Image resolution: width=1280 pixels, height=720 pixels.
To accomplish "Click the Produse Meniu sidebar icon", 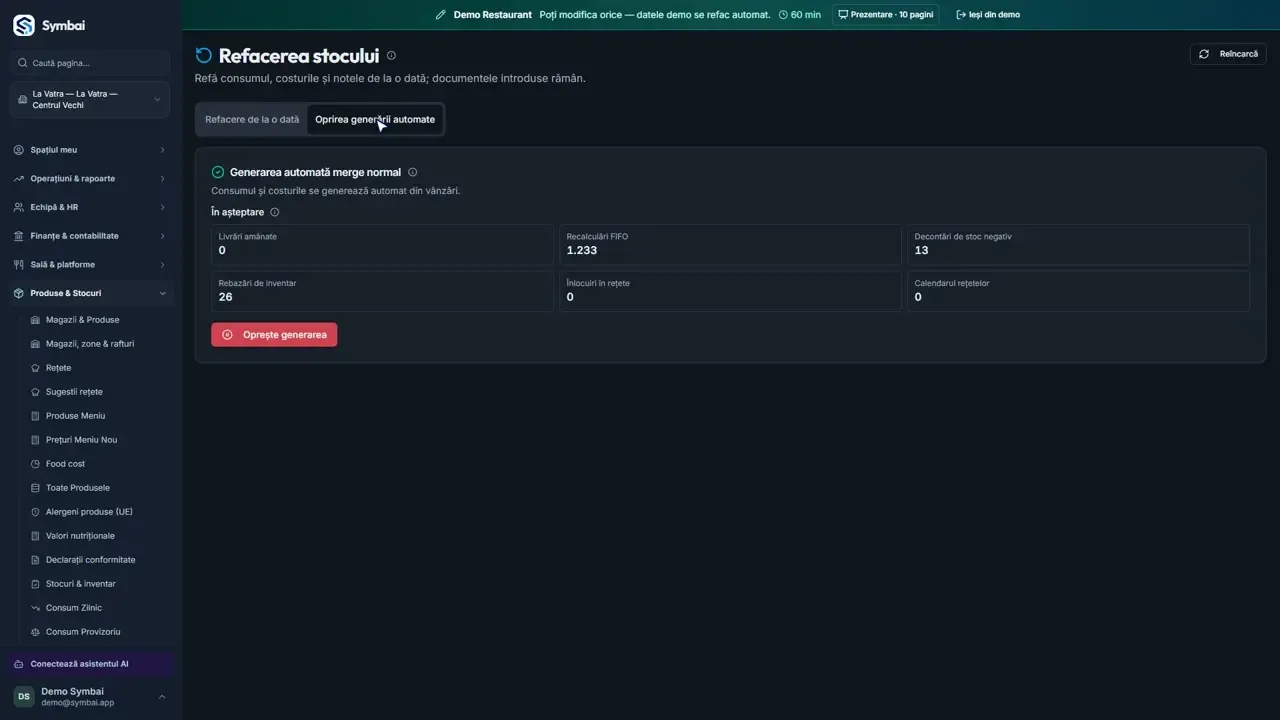I will (36, 416).
